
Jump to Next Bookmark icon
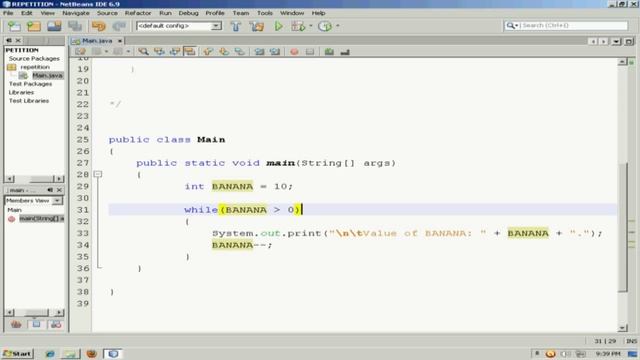[224, 51]
